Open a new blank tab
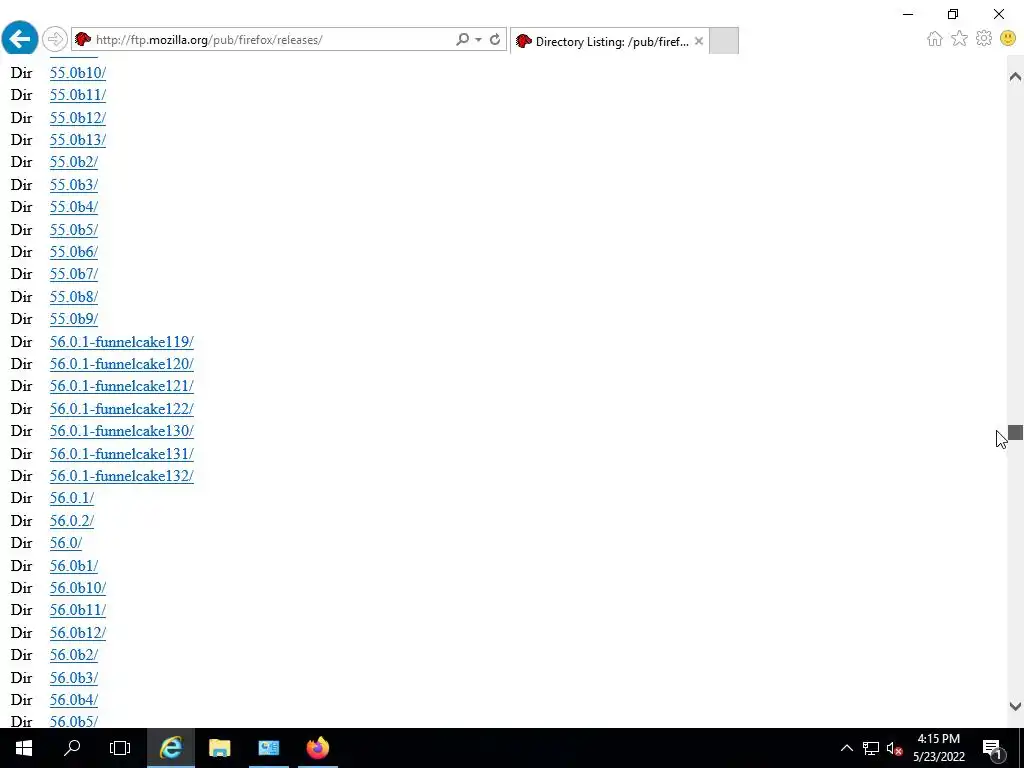The height and width of the screenshot is (768, 1024). click(724, 40)
